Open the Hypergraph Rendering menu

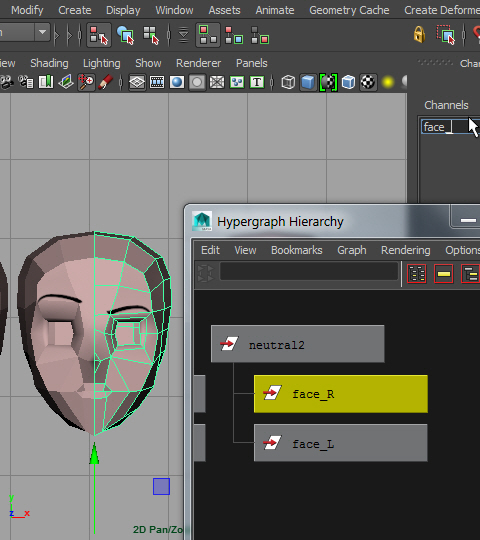pos(406,250)
